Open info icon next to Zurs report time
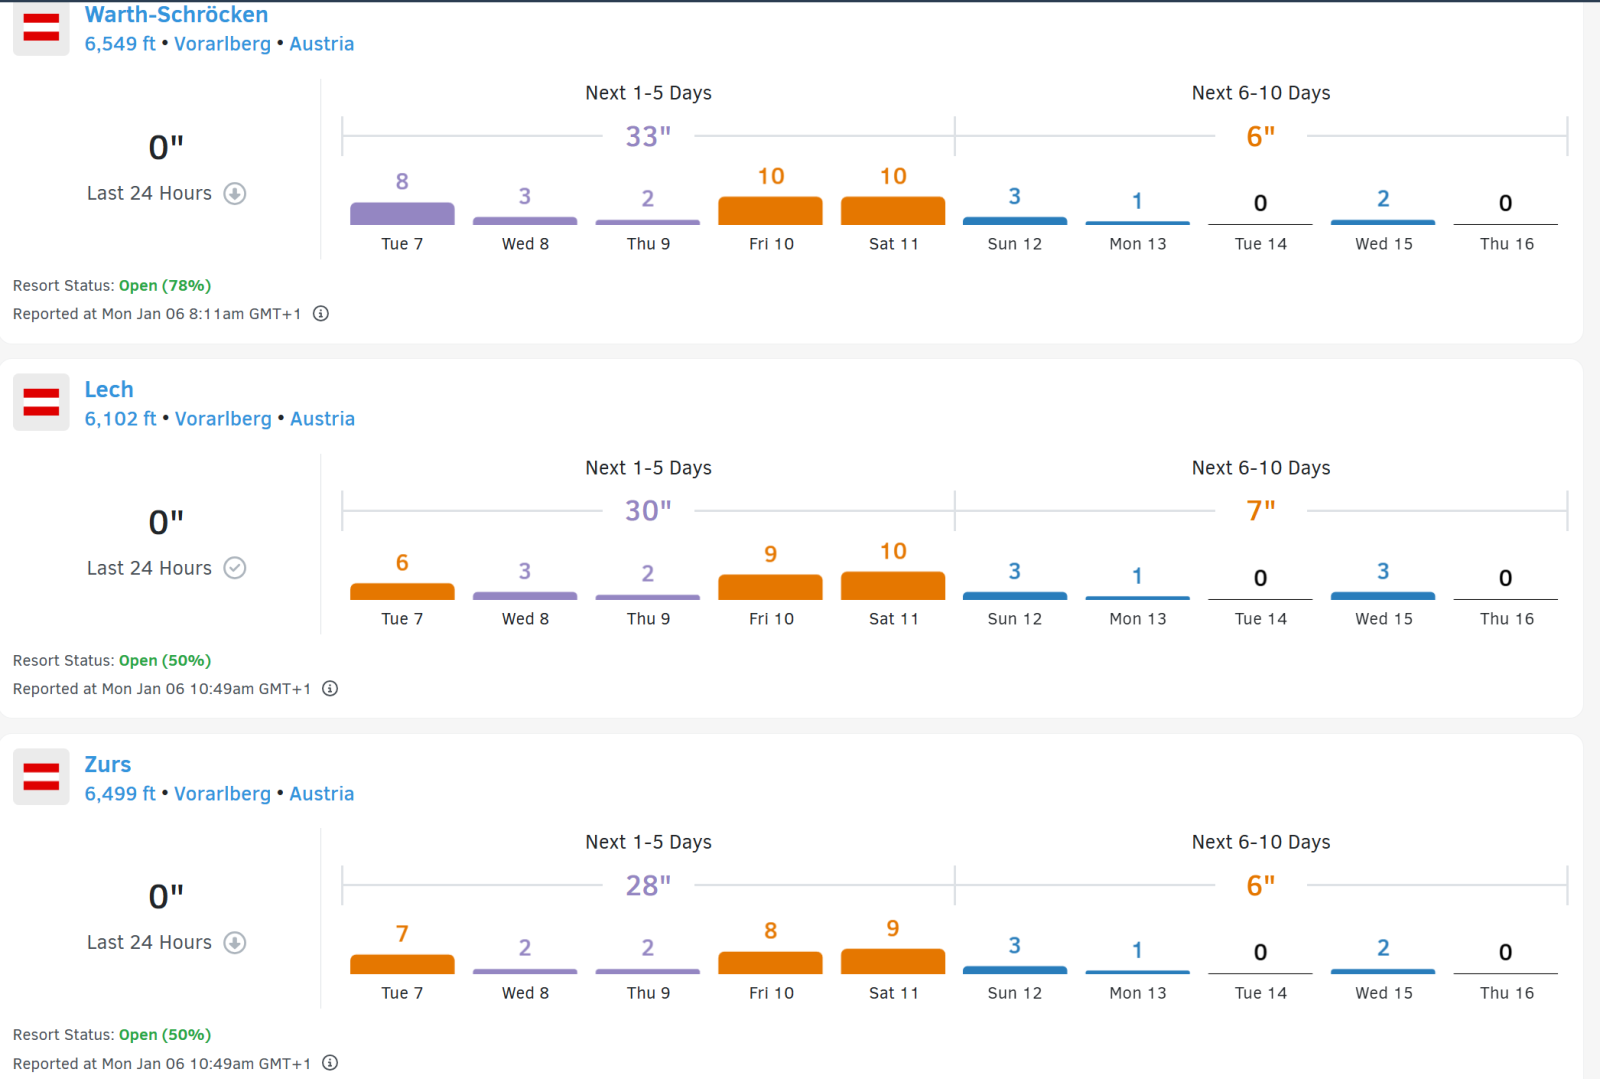Screen dimensions: 1600x1079 (330, 1063)
